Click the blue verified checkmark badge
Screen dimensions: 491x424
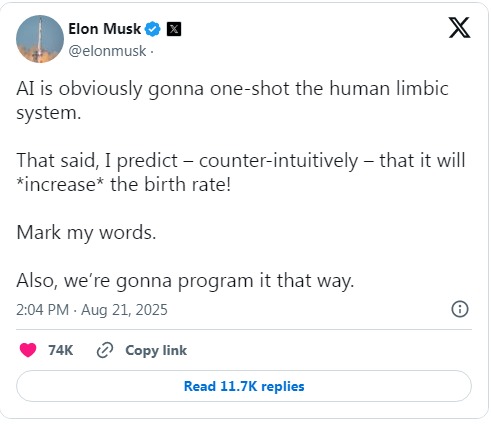tap(153, 29)
